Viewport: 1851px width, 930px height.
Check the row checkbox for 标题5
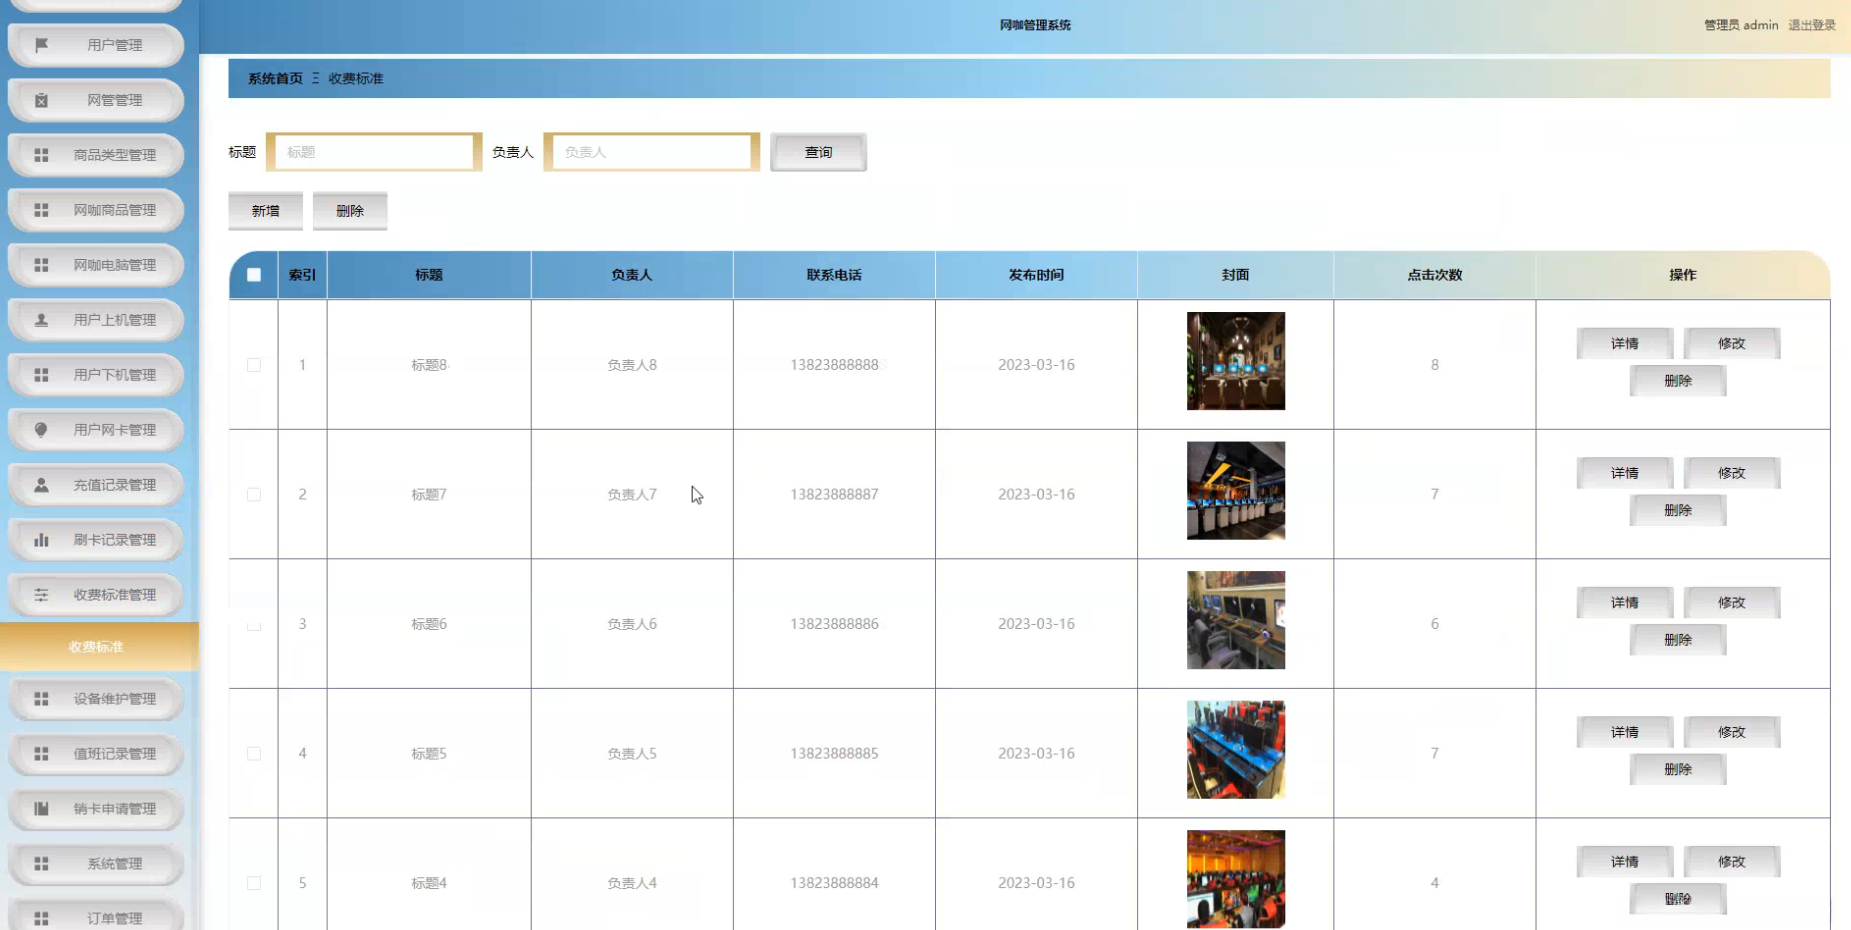coord(254,753)
